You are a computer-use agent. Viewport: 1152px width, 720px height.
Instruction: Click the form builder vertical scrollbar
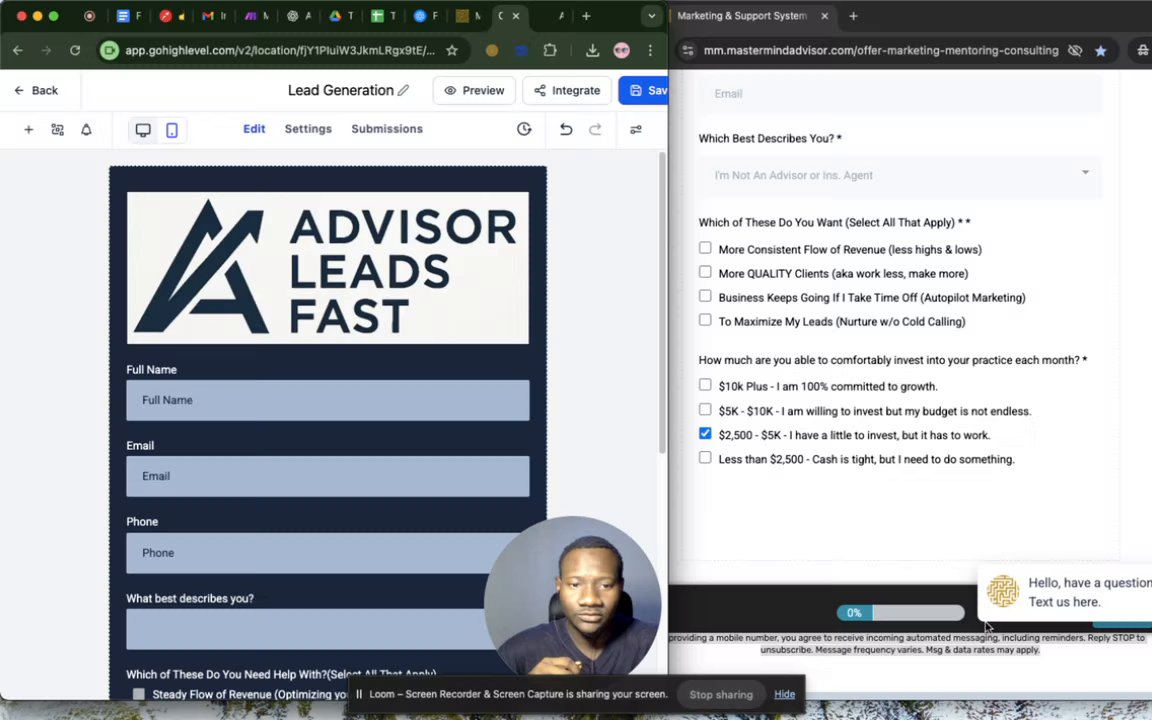point(662,303)
